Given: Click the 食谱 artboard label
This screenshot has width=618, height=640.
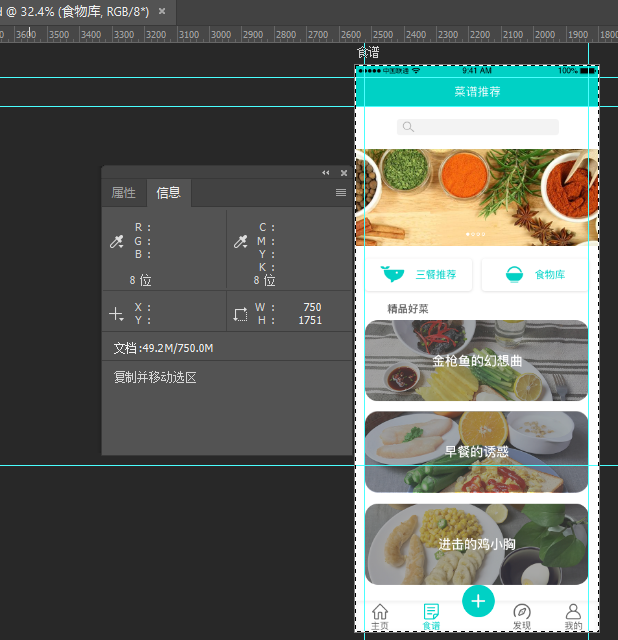Looking at the screenshot, I should pyautogui.click(x=368, y=52).
